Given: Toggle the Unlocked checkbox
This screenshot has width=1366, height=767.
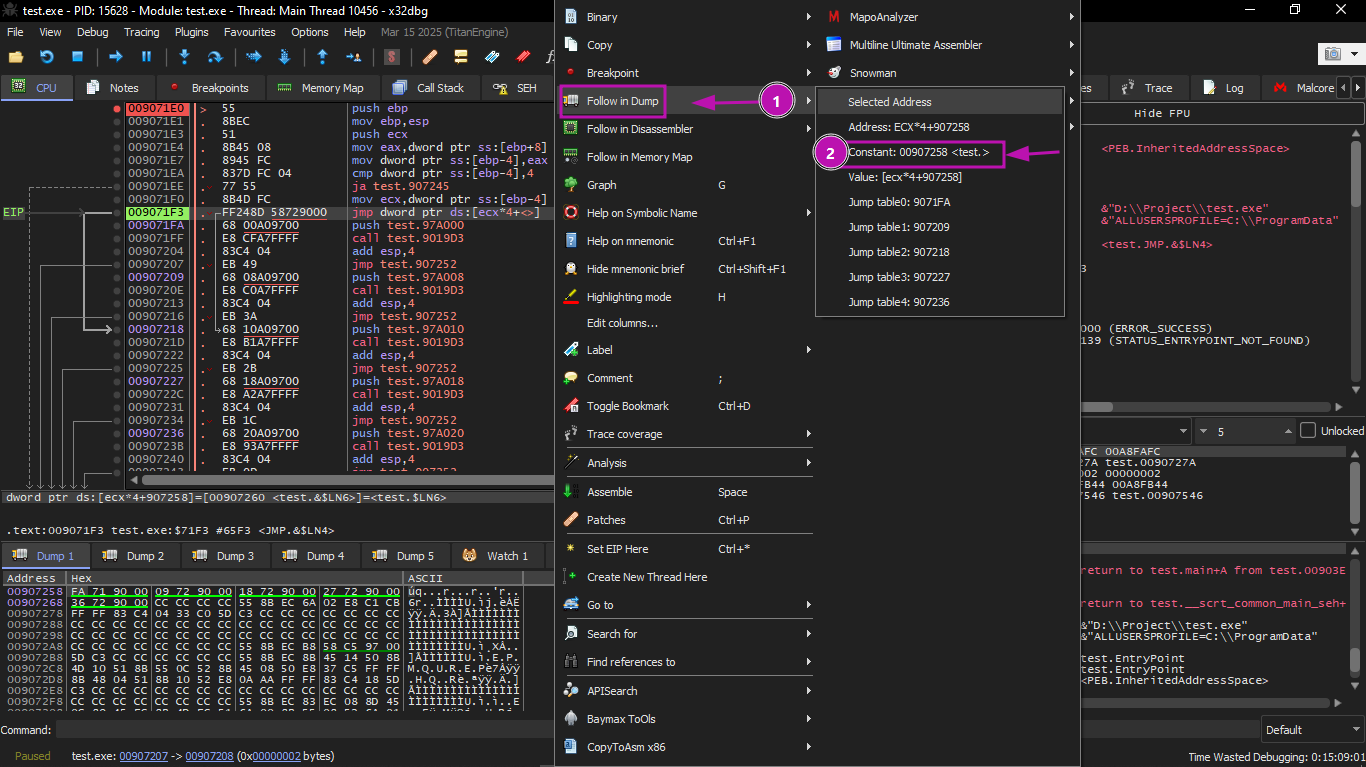Looking at the screenshot, I should tap(1308, 431).
